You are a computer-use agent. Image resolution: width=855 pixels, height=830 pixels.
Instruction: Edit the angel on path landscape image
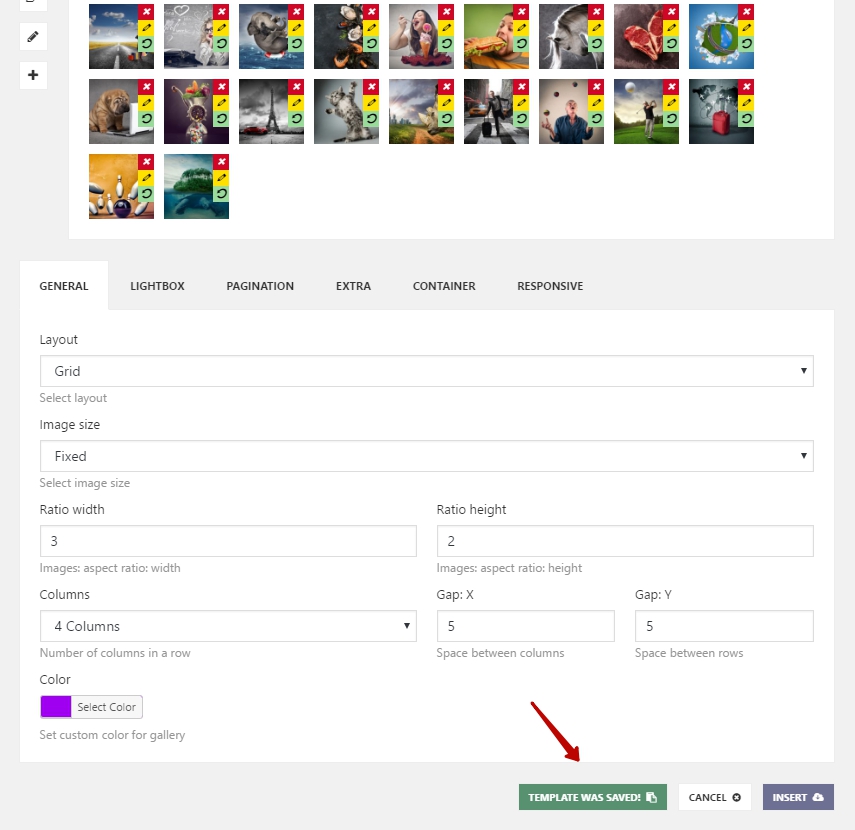pos(446,103)
